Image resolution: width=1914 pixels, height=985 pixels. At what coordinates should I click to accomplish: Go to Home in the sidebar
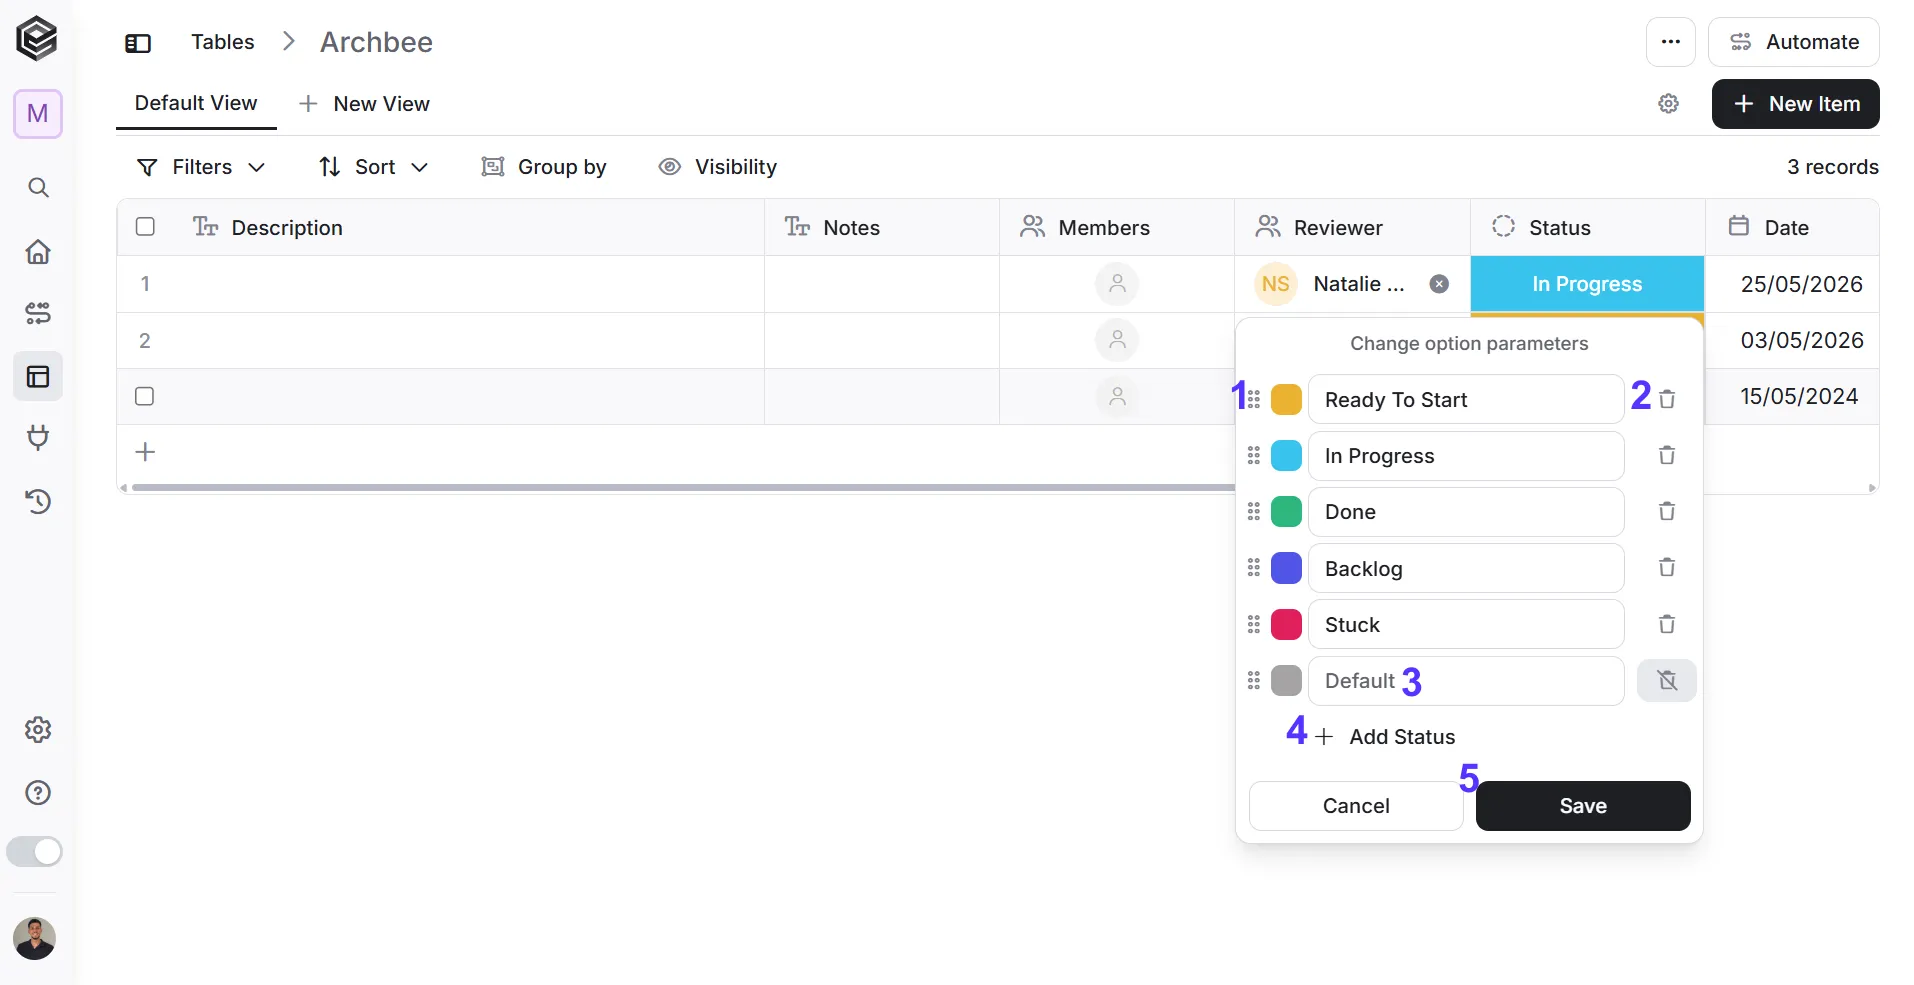point(38,251)
